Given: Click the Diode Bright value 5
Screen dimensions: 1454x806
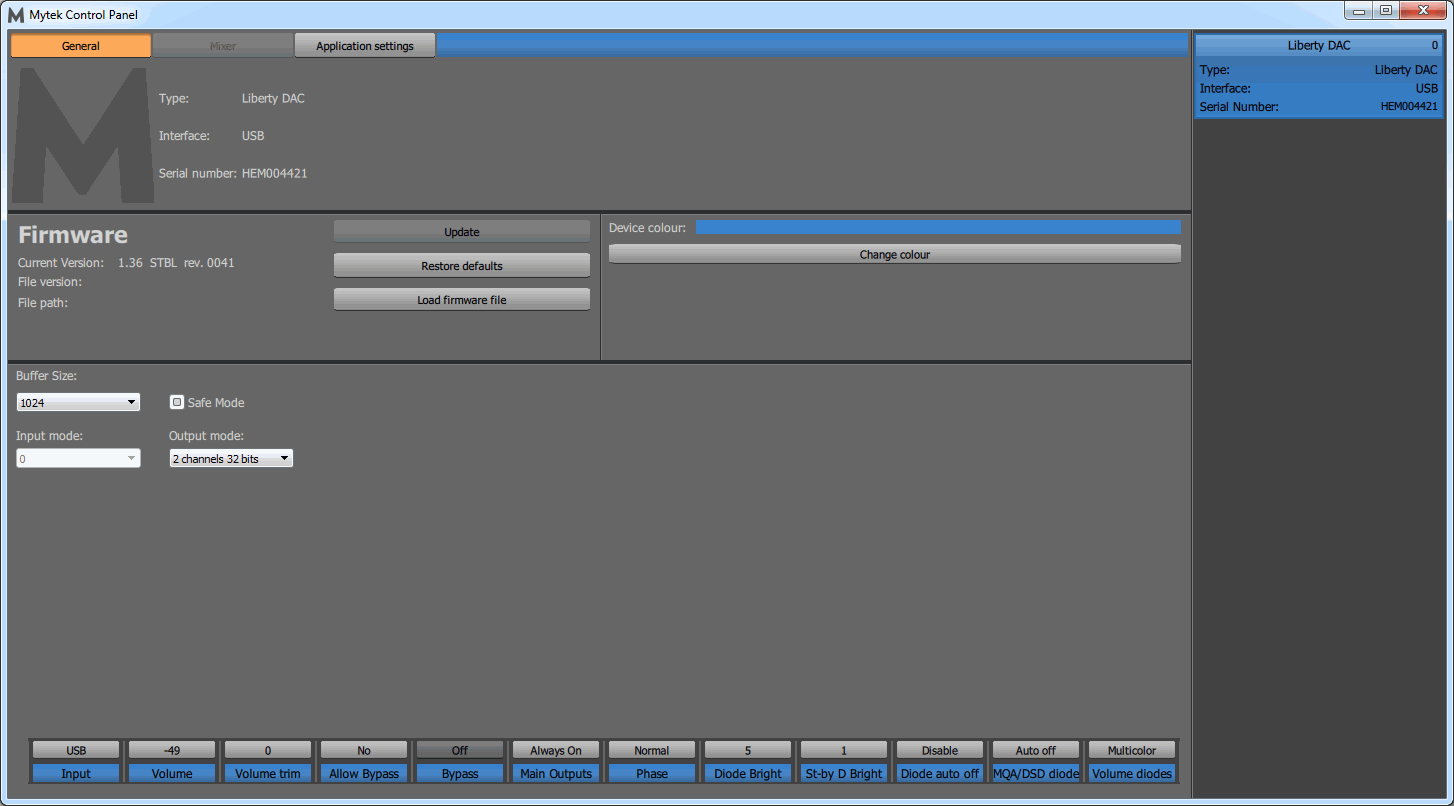Looking at the screenshot, I should click(x=748, y=750).
